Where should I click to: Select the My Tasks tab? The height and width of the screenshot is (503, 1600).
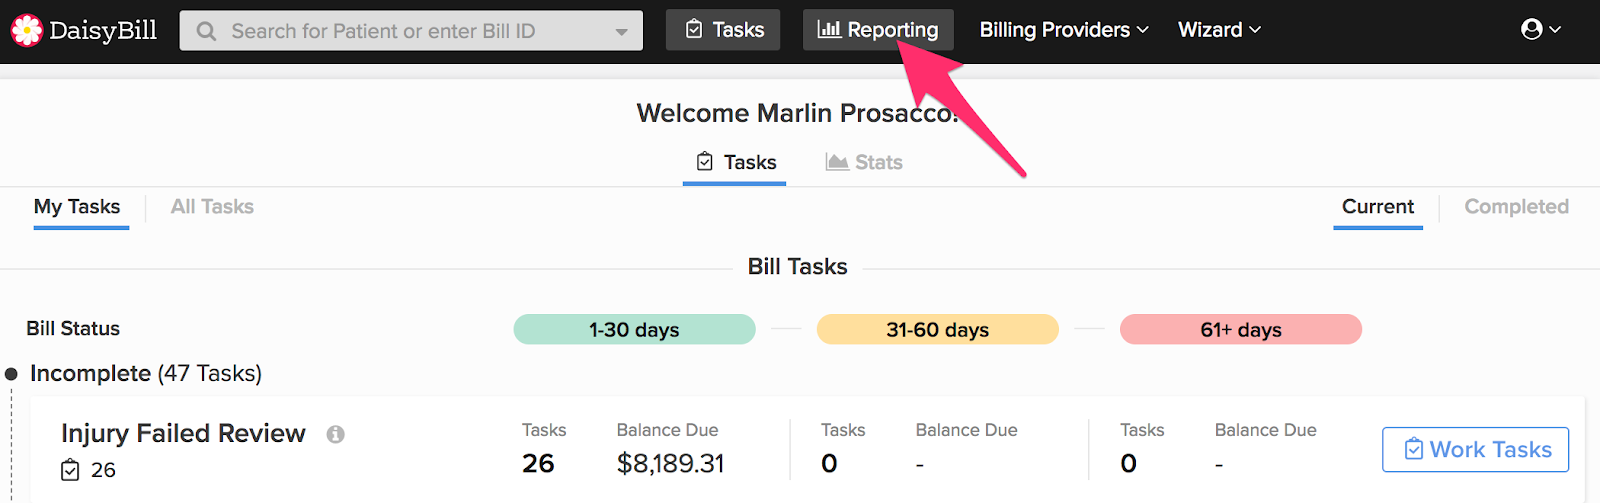pyautogui.click(x=77, y=207)
